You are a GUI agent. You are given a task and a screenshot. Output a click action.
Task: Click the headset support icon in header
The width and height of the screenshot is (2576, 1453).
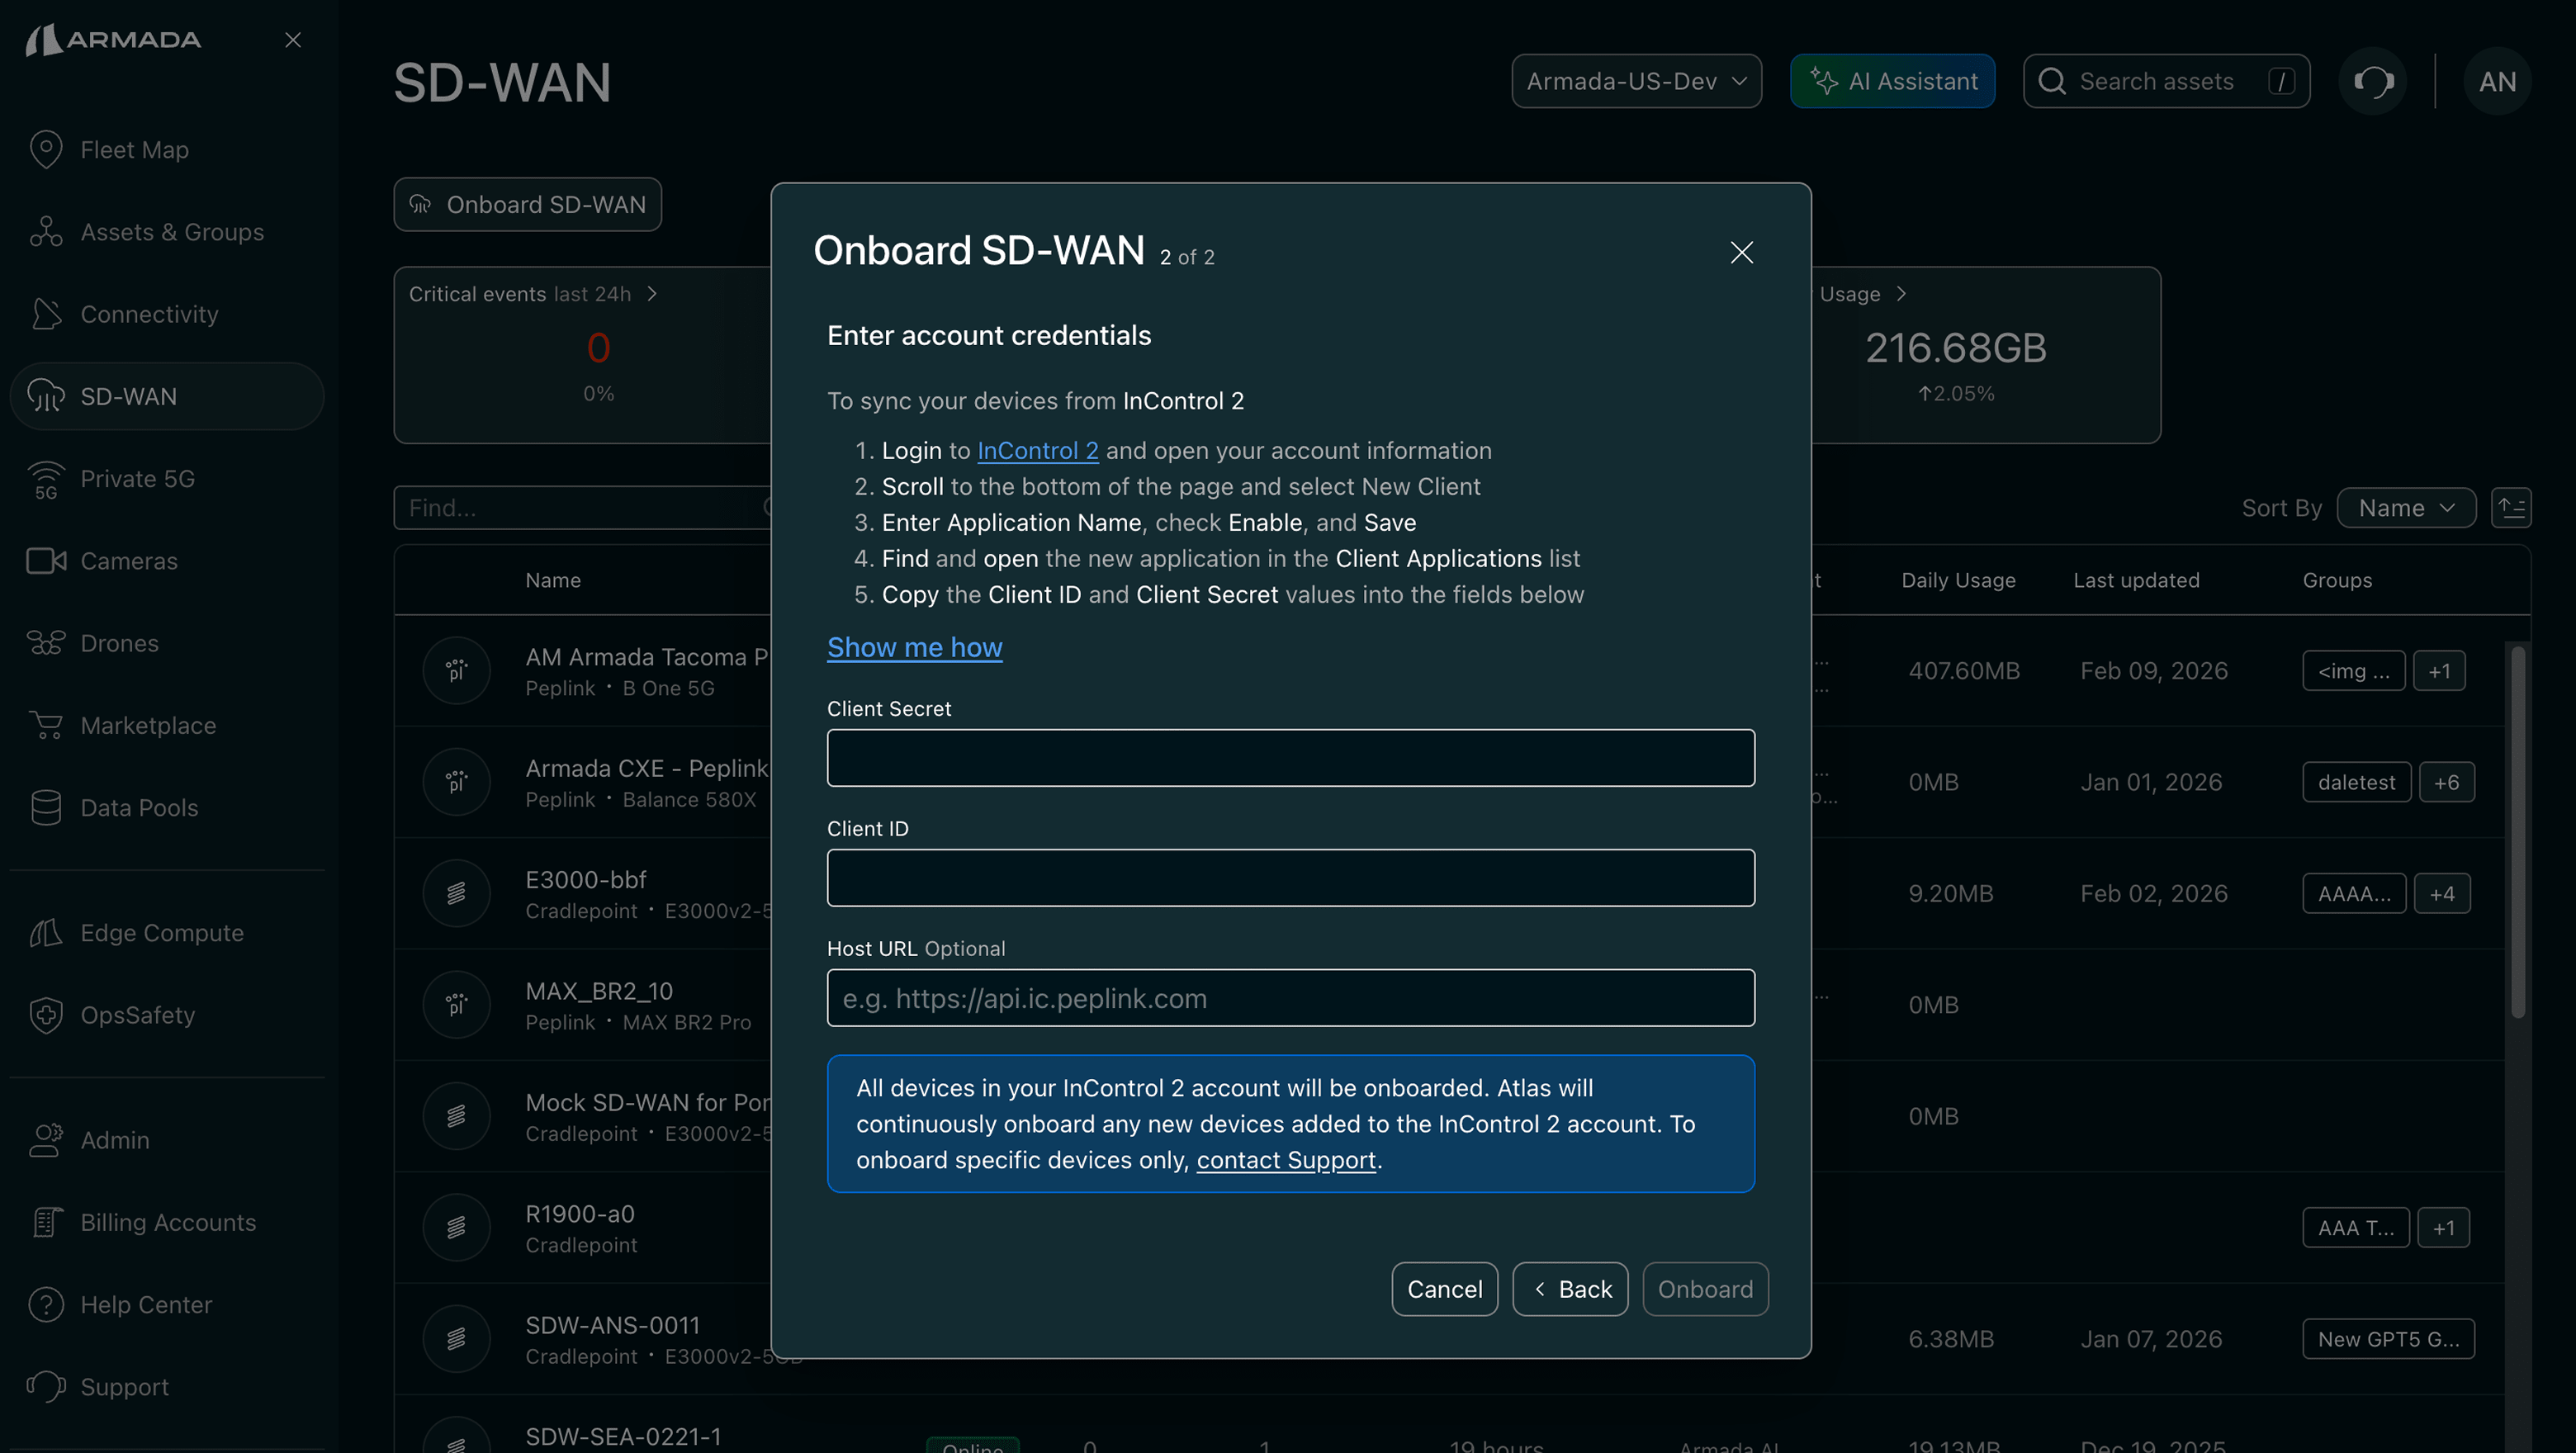[x=2372, y=81]
